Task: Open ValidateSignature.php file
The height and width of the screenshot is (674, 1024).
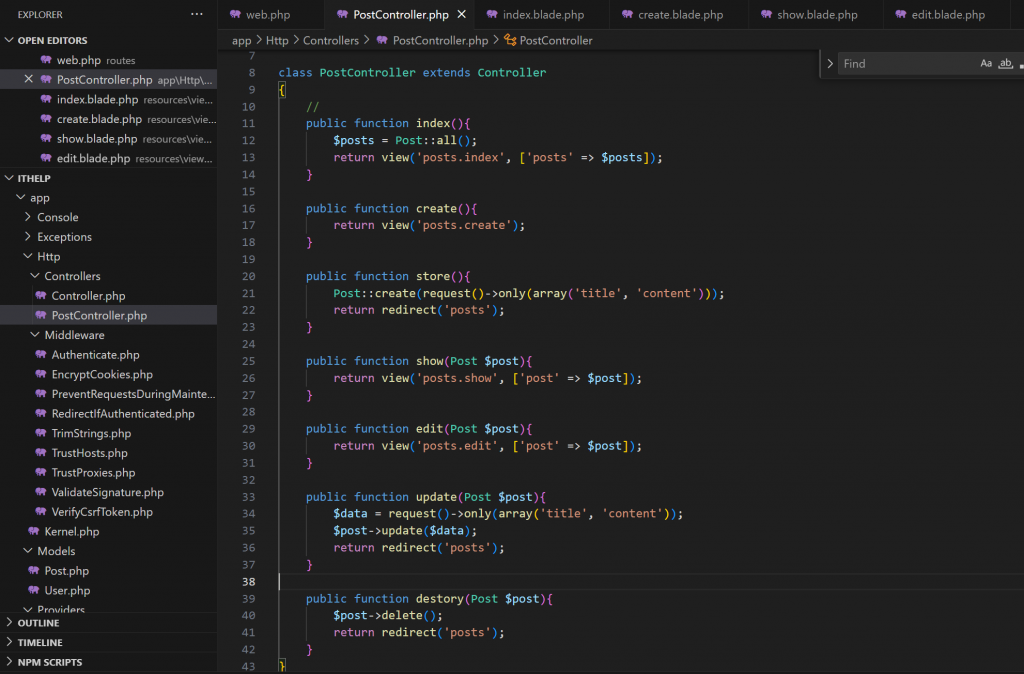Action: [x=108, y=492]
